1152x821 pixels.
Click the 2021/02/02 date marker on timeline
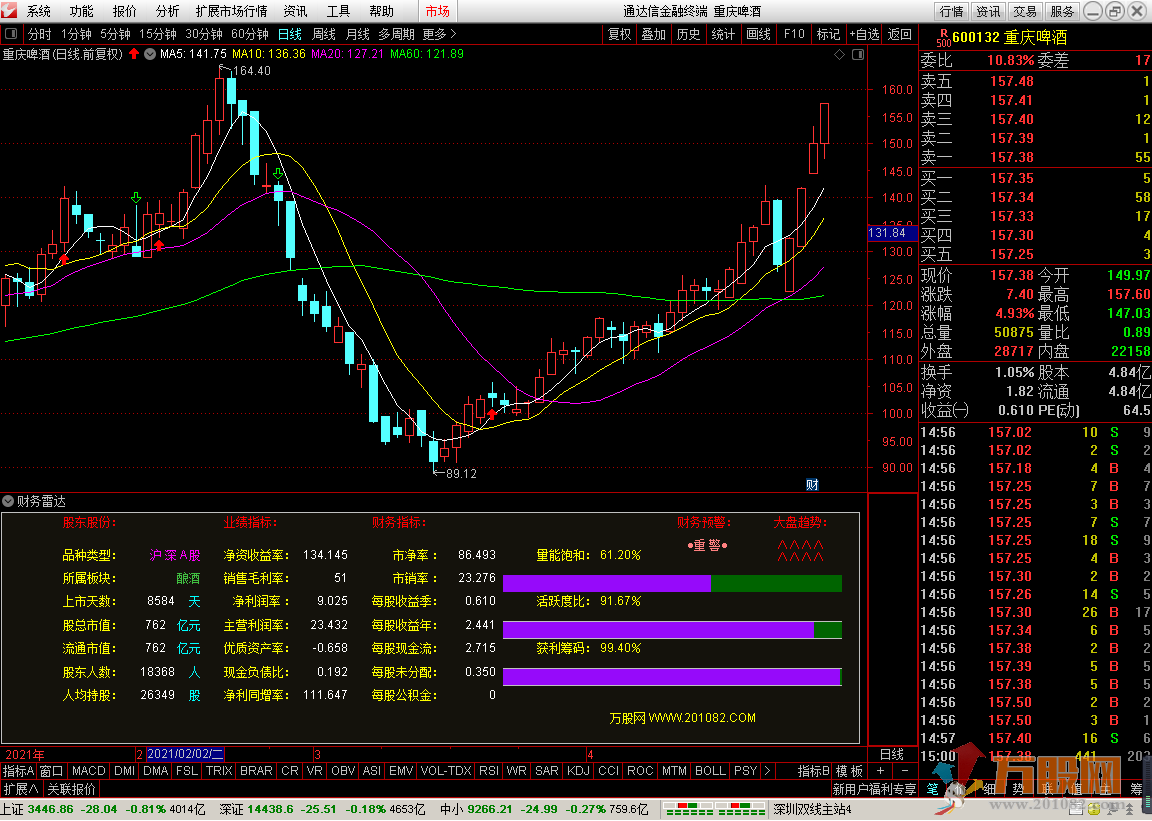186,754
